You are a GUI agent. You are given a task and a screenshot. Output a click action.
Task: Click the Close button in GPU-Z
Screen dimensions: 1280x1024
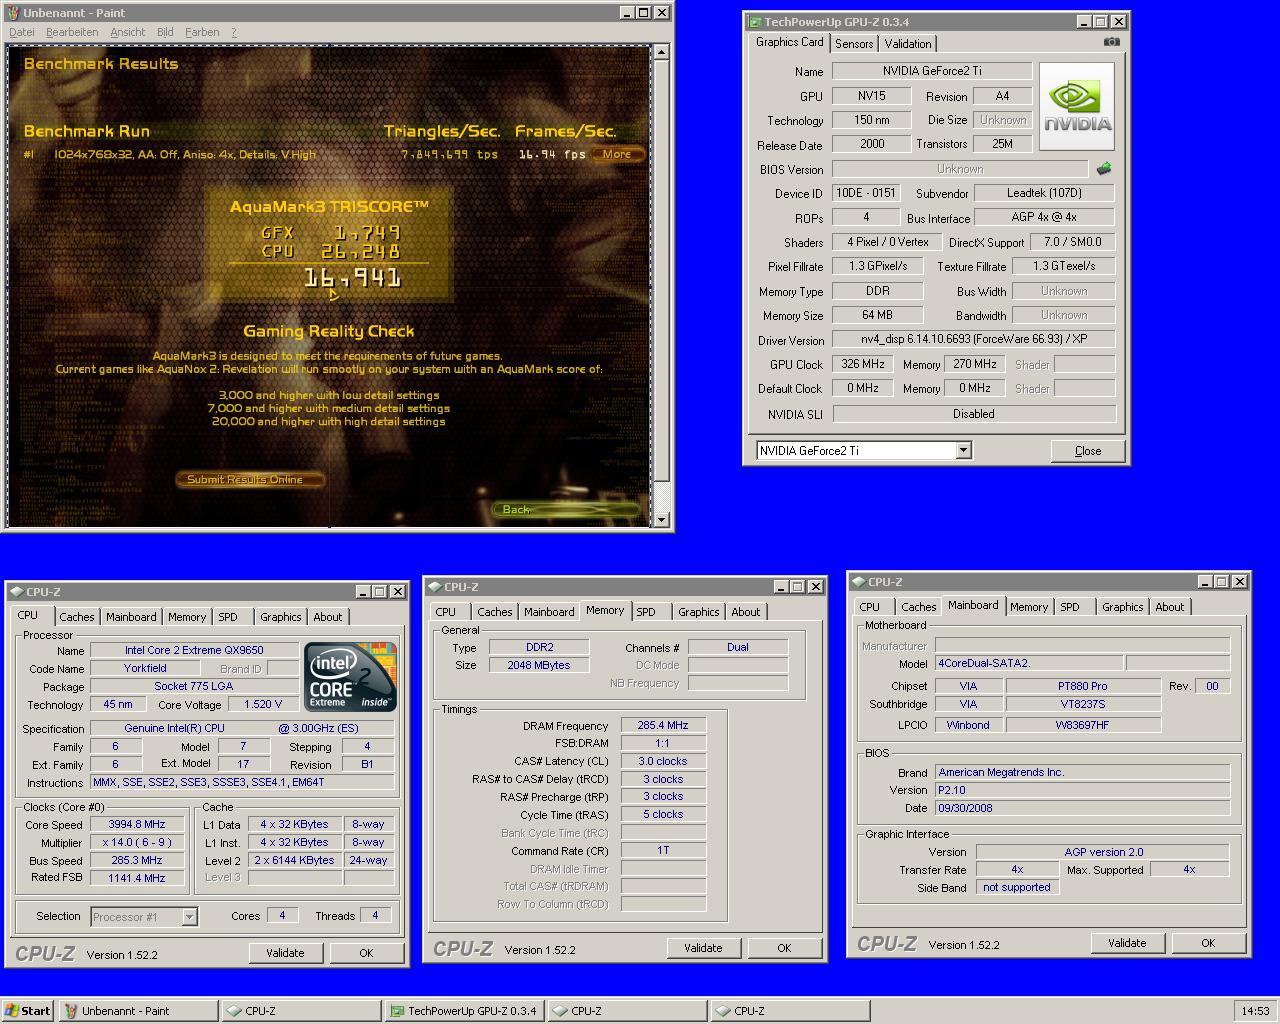[1087, 451]
